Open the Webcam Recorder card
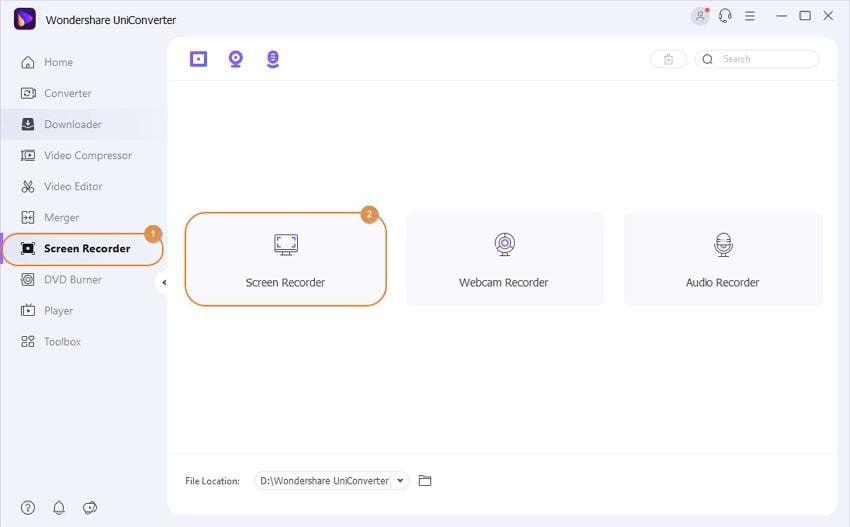The width and height of the screenshot is (850, 527). click(504, 259)
